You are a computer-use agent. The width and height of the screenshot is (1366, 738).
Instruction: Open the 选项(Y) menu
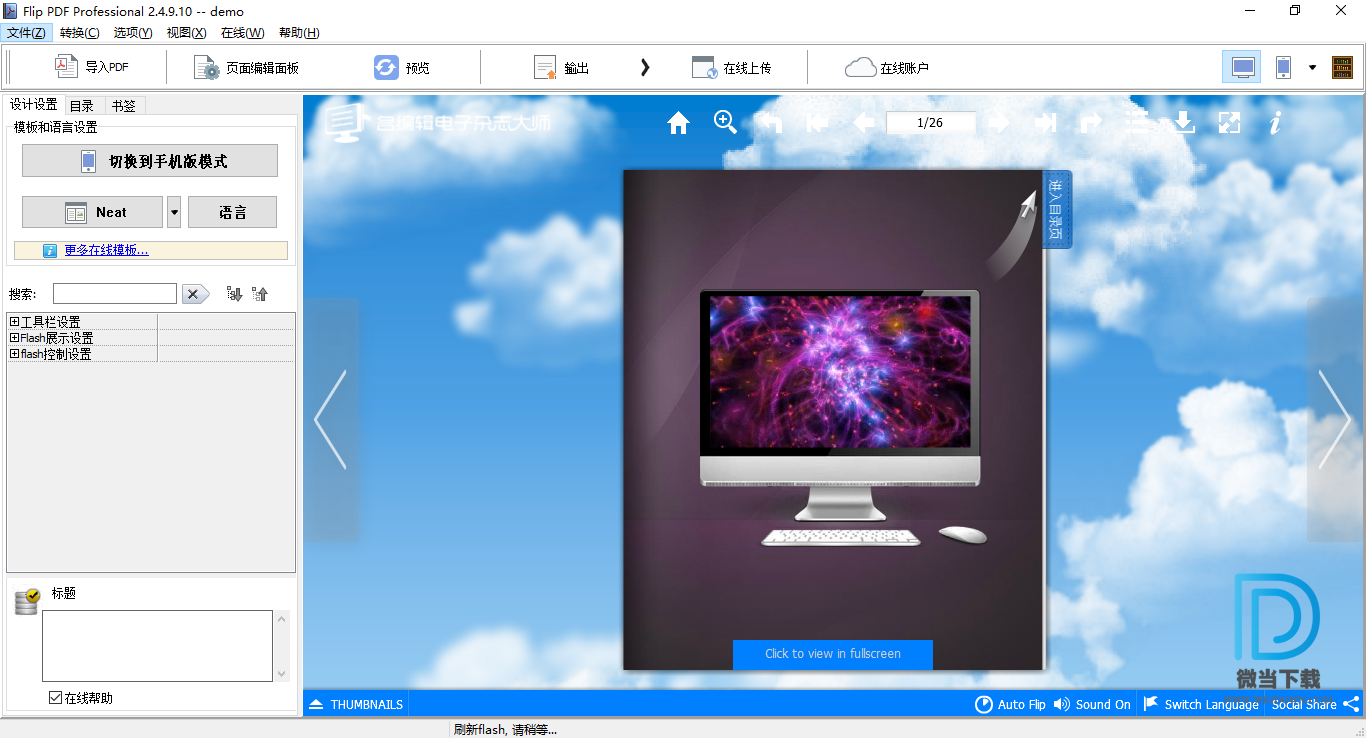133,33
